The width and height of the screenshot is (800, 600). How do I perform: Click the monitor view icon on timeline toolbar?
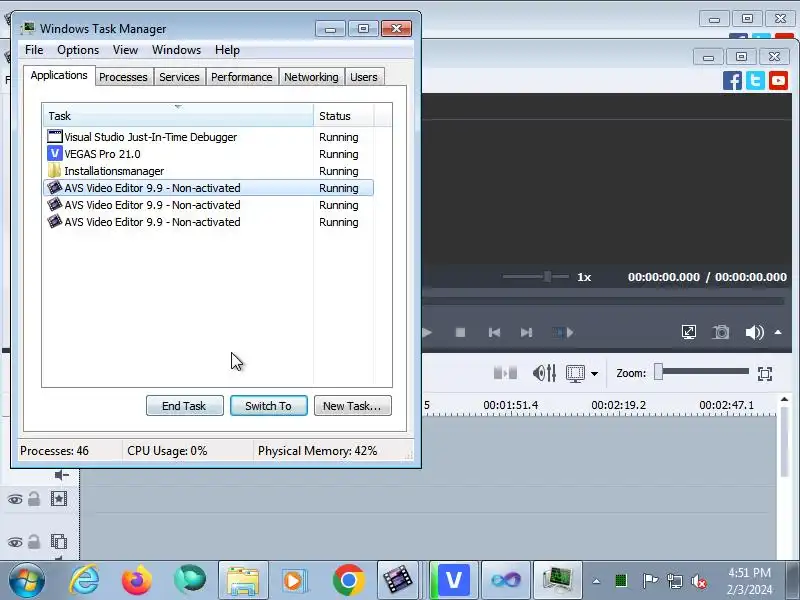tap(576, 373)
